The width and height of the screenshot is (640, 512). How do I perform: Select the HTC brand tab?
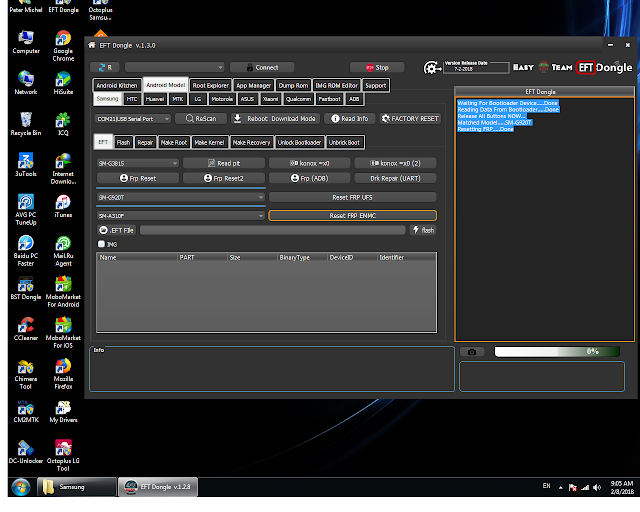(132, 99)
